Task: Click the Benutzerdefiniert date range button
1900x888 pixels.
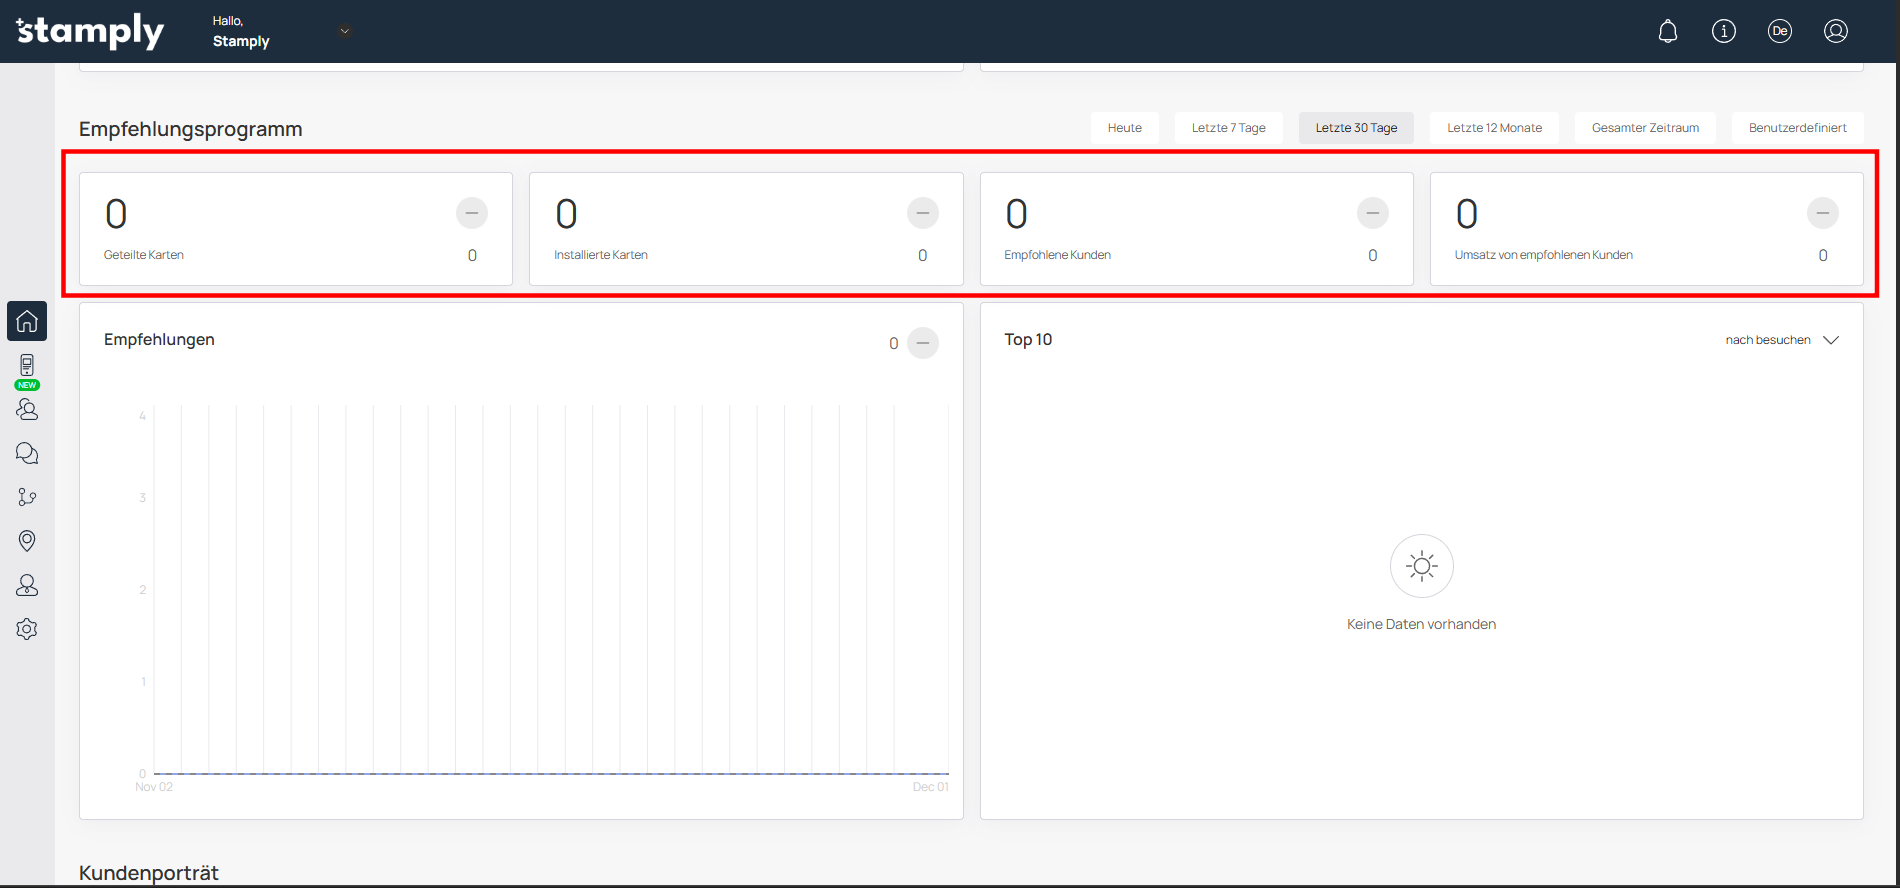Action: (x=1797, y=128)
